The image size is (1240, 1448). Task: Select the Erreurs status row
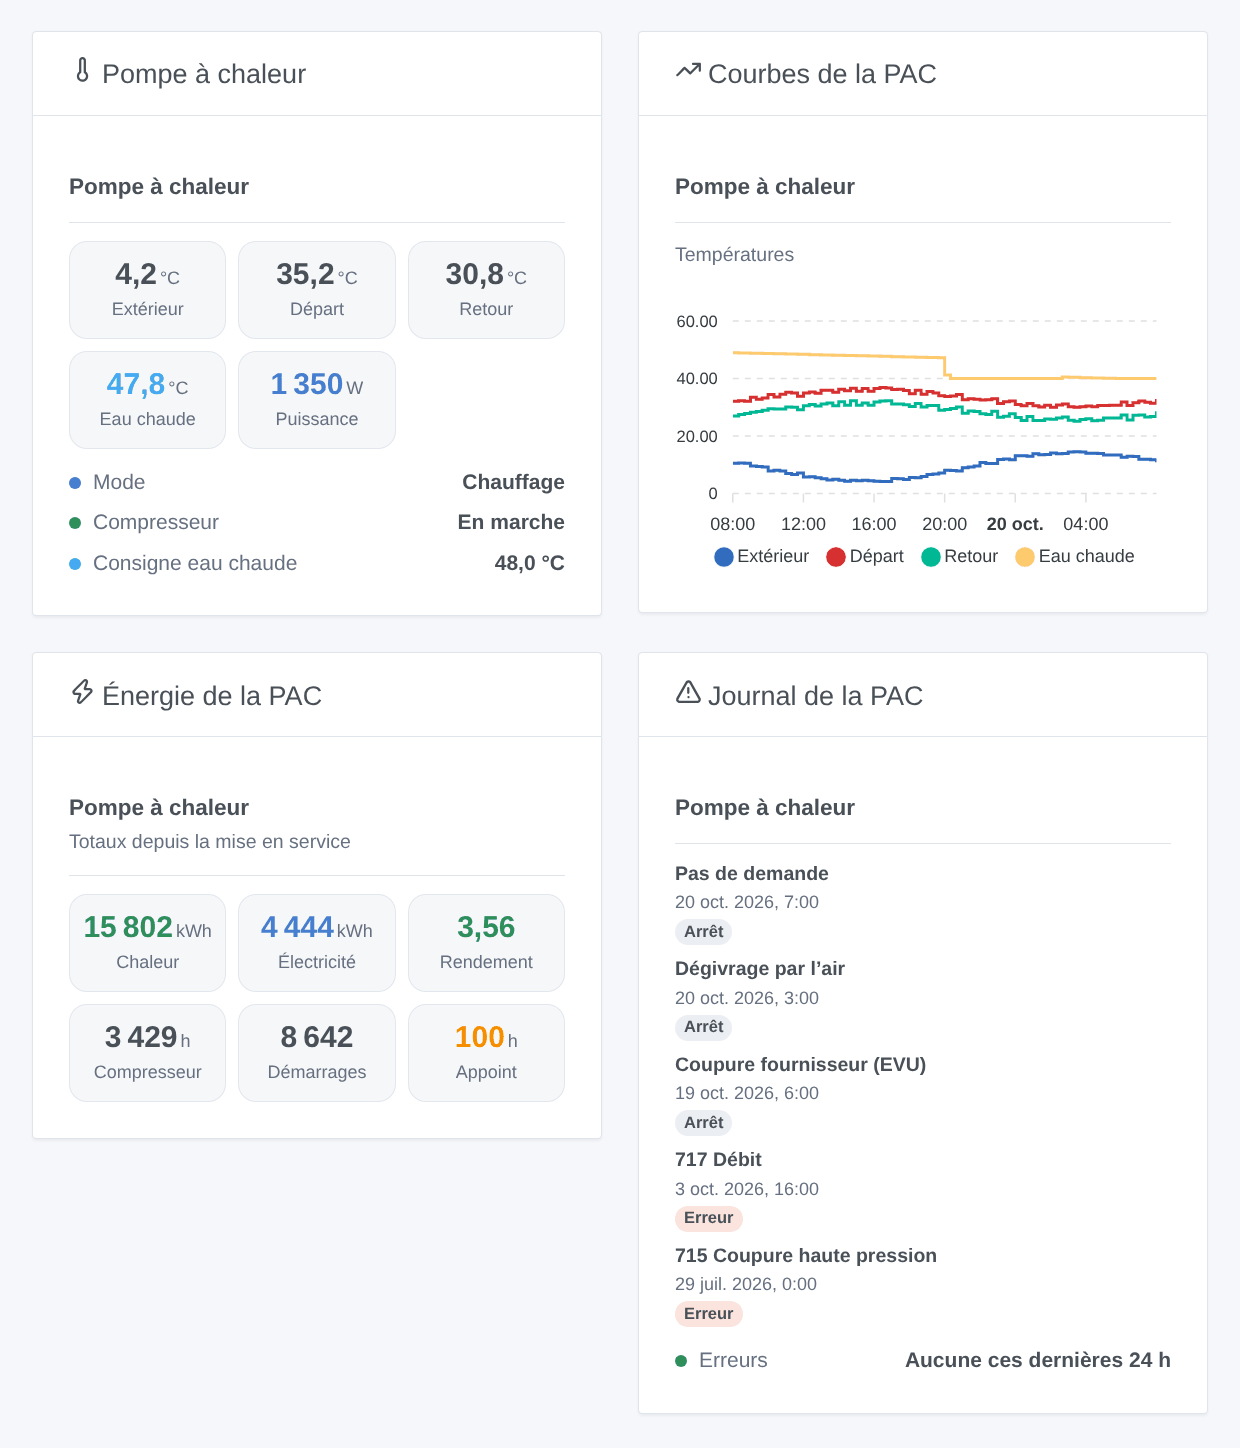tap(923, 1360)
